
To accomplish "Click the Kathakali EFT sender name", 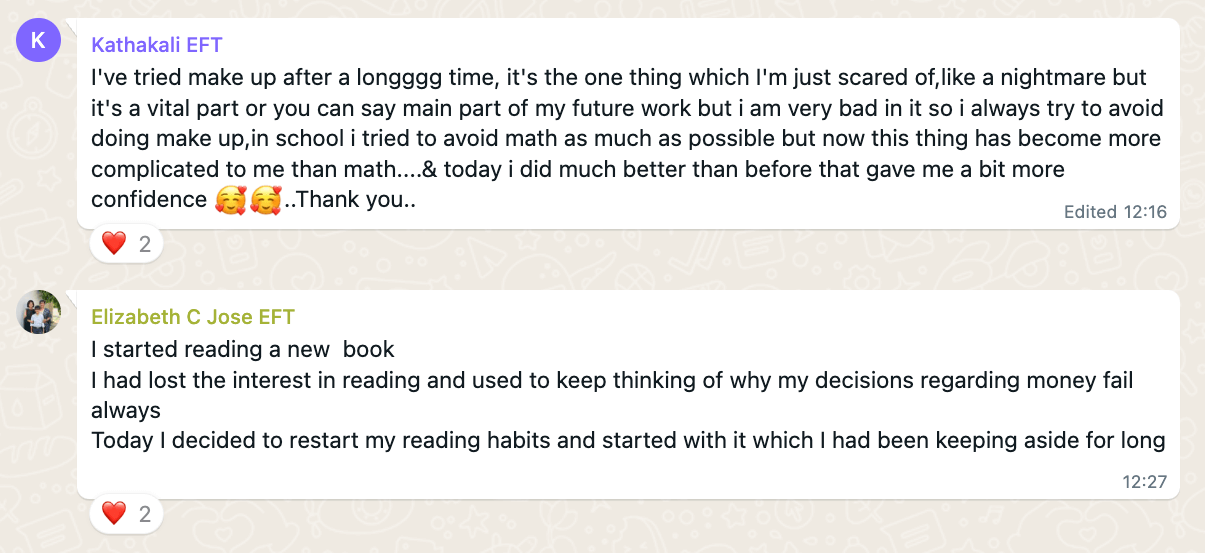I will tap(156, 44).
